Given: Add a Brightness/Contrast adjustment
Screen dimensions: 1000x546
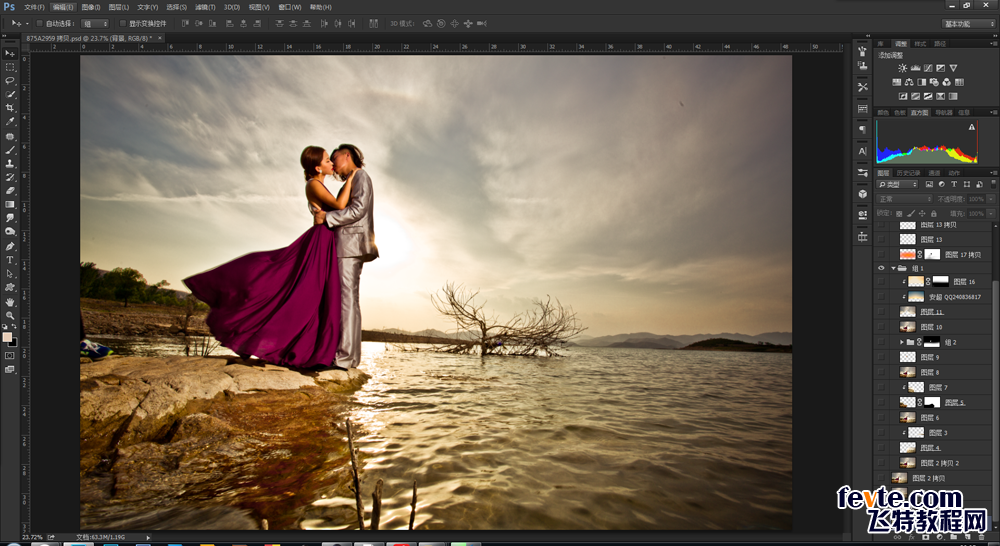Looking at the screenshot, I should coord(902,68).
